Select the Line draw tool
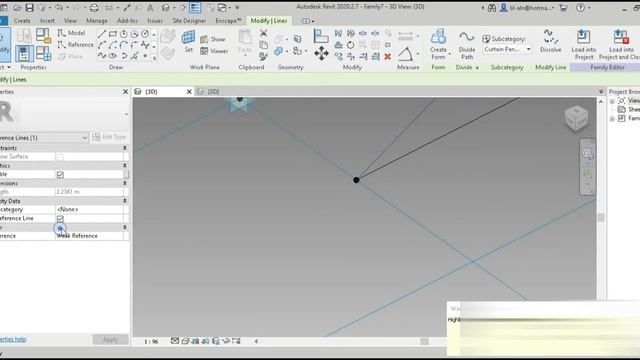Image resolution: width=640 pixels, height=360 pixels. coord(102,33)
